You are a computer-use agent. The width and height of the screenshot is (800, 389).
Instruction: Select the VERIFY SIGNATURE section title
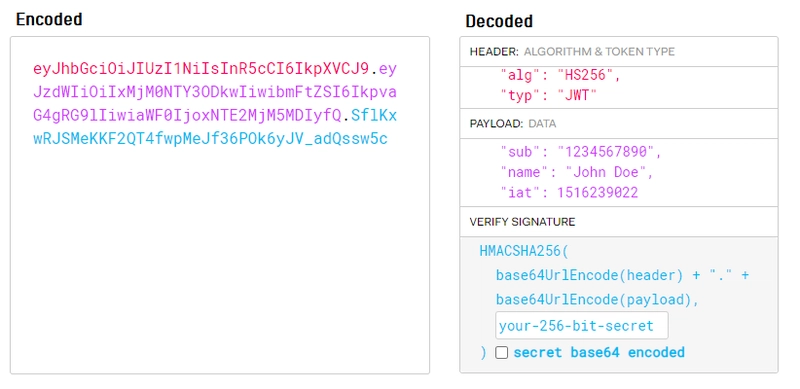click(x=522, y=222)
